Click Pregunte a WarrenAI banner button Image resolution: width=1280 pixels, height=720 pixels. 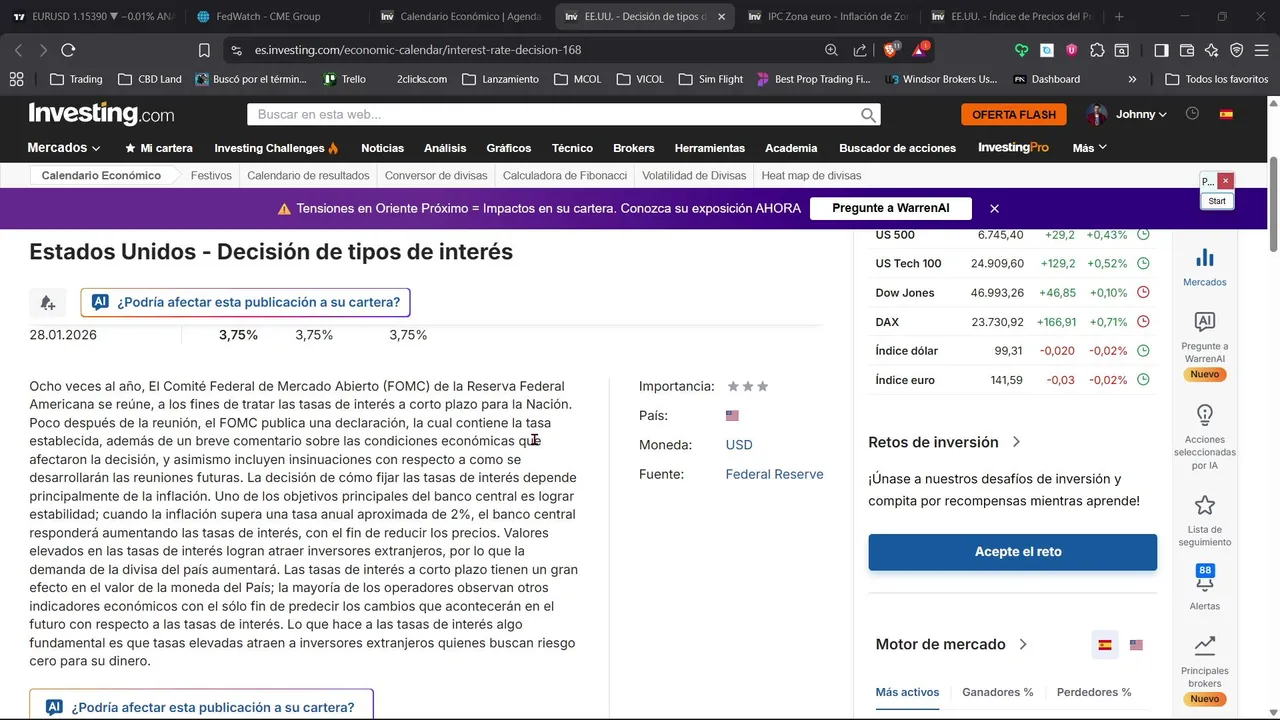tap(891, 208)
